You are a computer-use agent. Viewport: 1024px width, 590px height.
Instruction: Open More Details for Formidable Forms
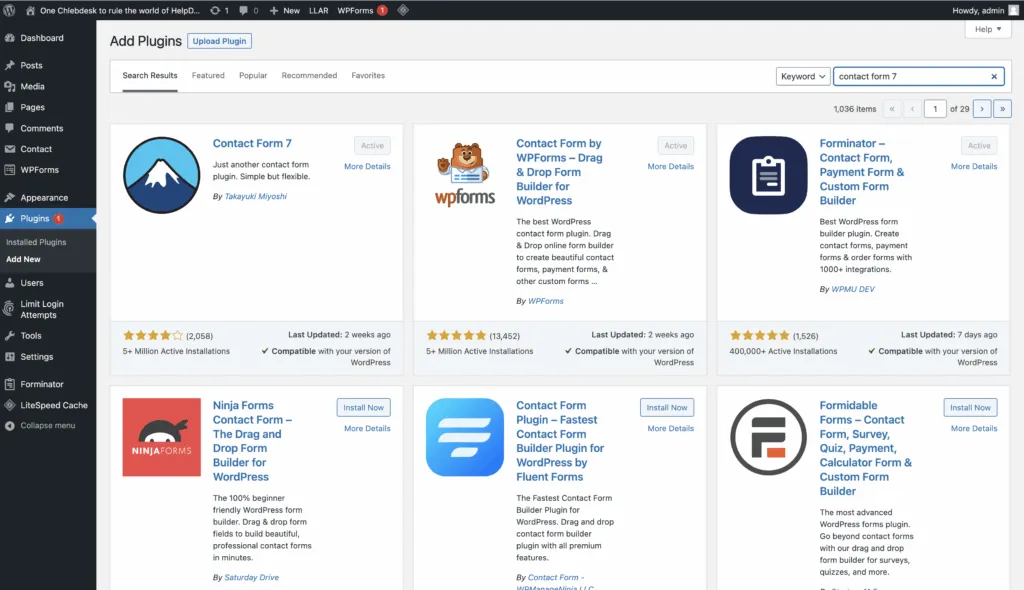pyautogui.click(x=974, y=429)
